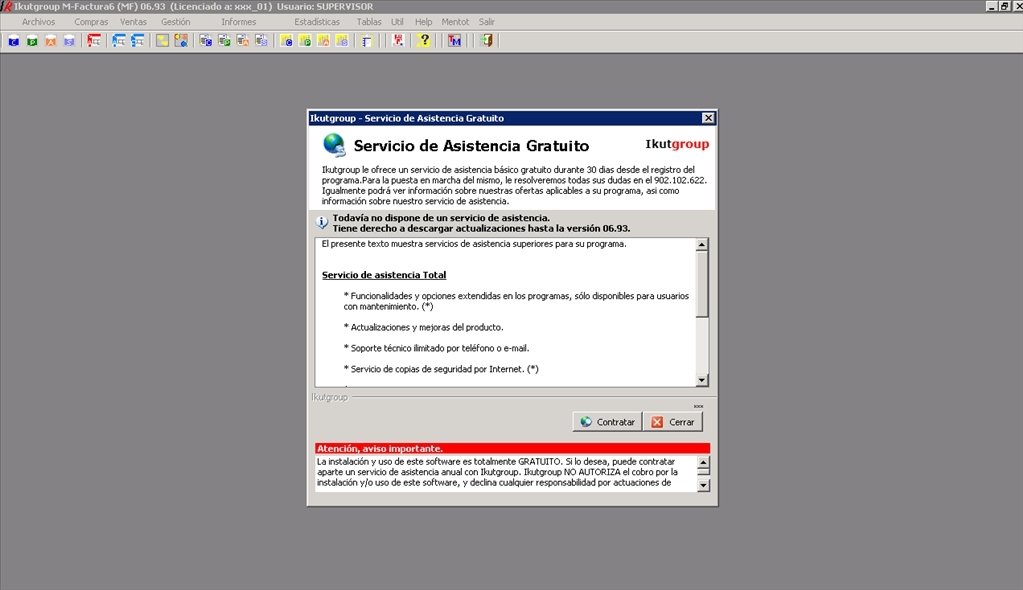Click the blue C cylinder toolbar icon

(x=14, y=41)
